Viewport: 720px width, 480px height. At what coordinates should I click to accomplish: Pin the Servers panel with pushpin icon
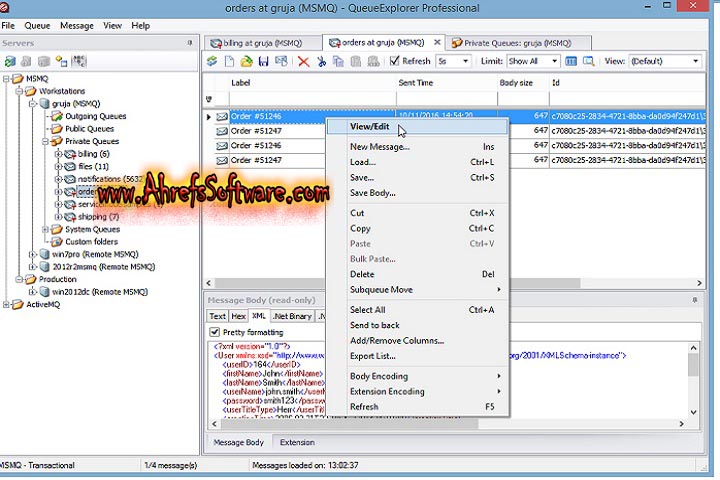191,43
